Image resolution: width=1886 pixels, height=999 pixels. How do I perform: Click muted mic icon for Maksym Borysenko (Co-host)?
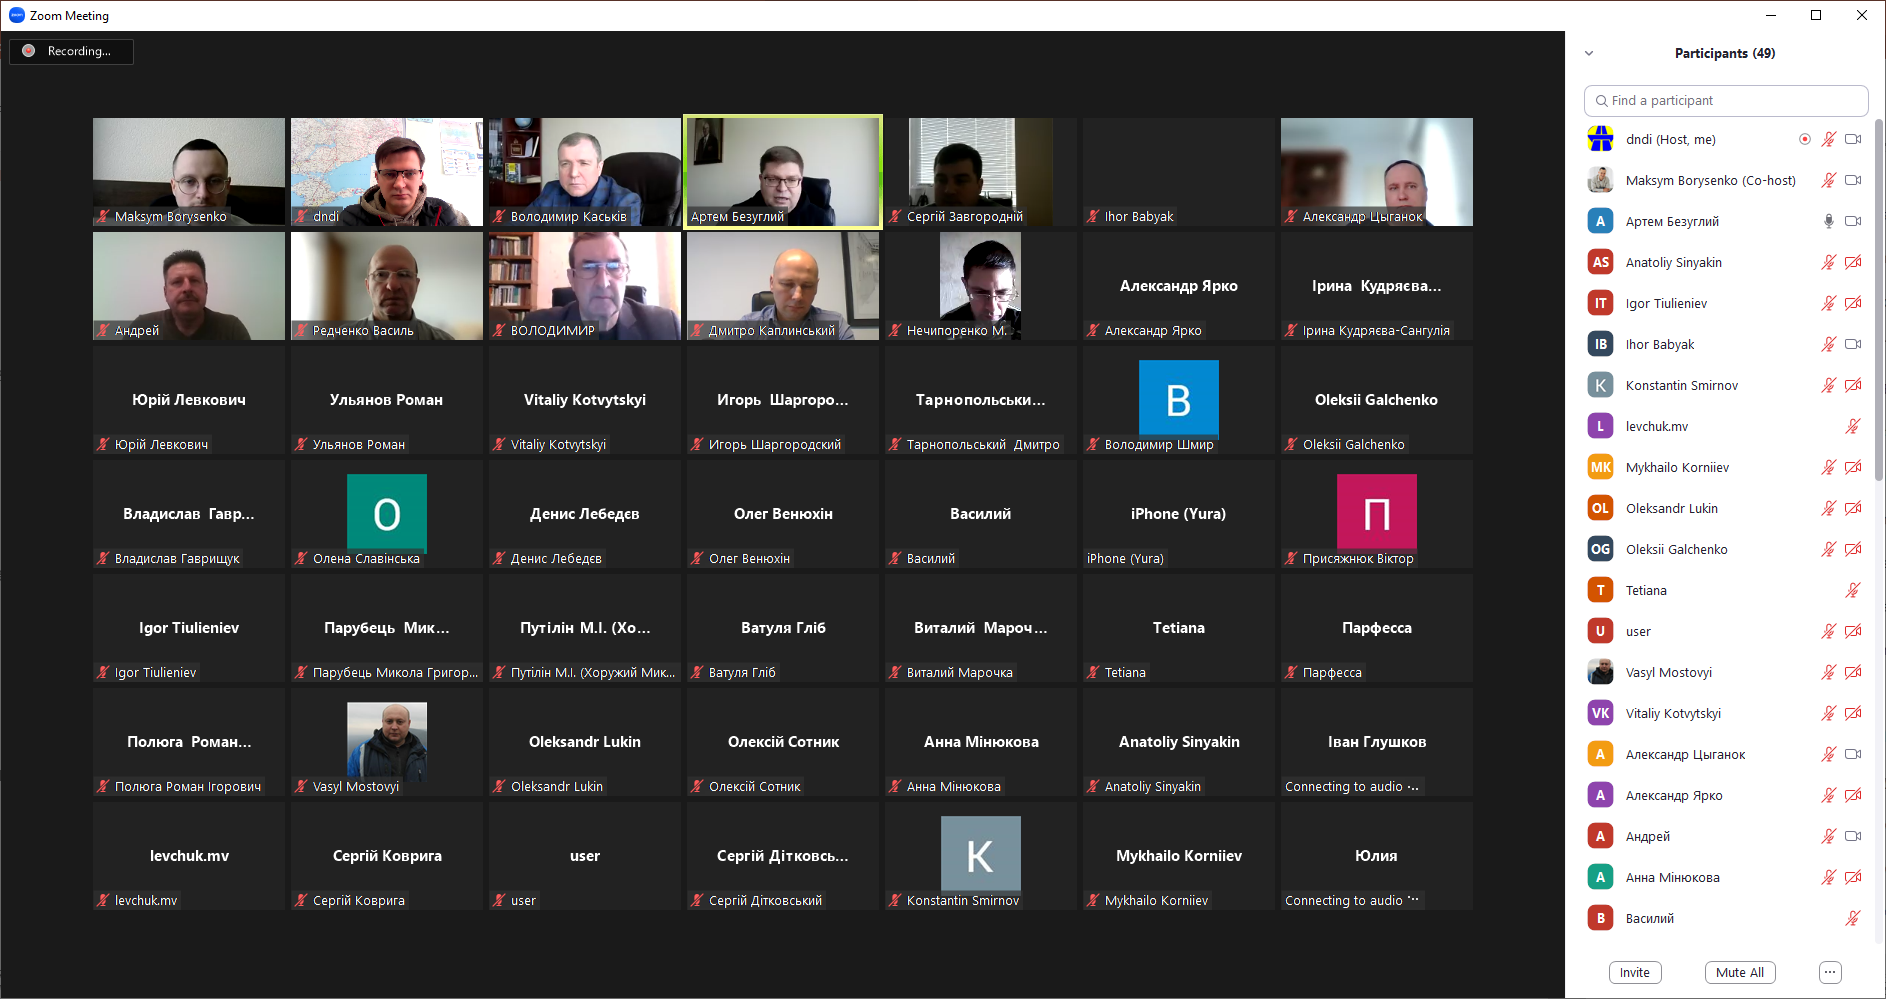click(x=1828, y=180)
